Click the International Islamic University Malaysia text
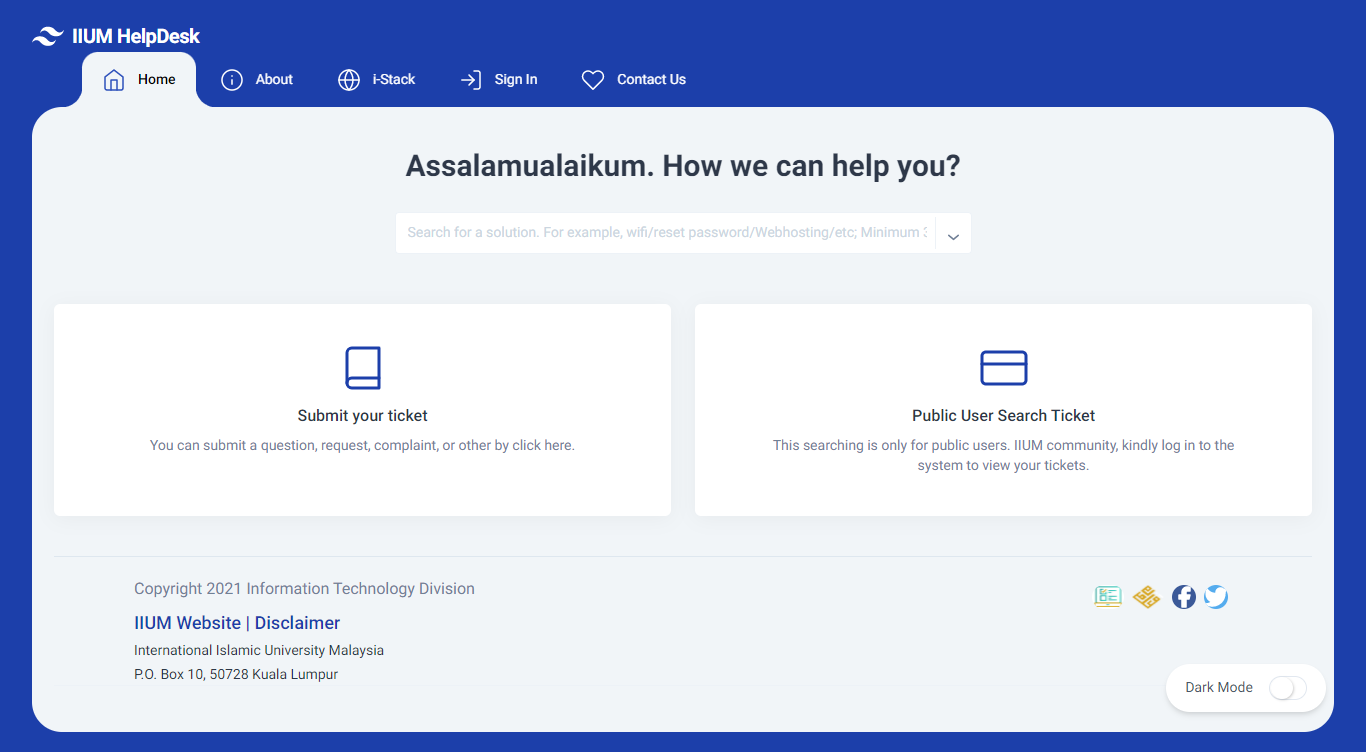Image resolution: width=1366 pixels, height=752 pixels. pyautogui.click(x=259, y=650)
